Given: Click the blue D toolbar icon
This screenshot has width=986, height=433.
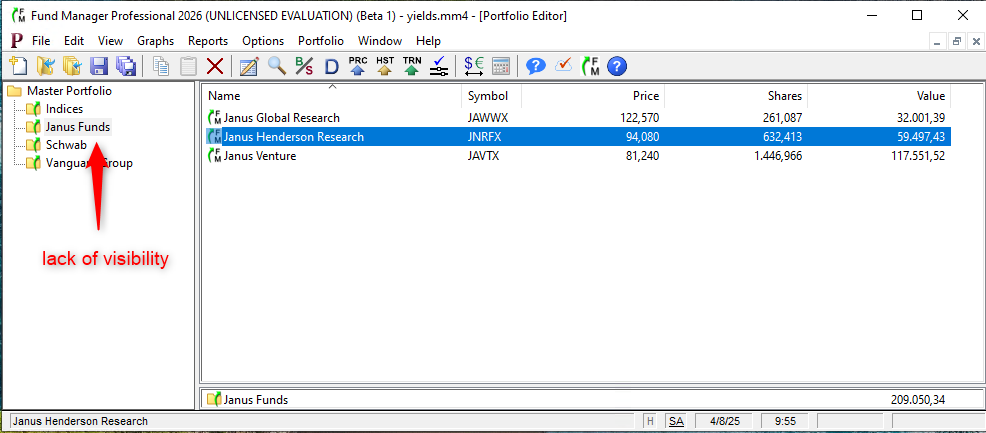Looking at the screenshot, I should [x=331, y=66].
